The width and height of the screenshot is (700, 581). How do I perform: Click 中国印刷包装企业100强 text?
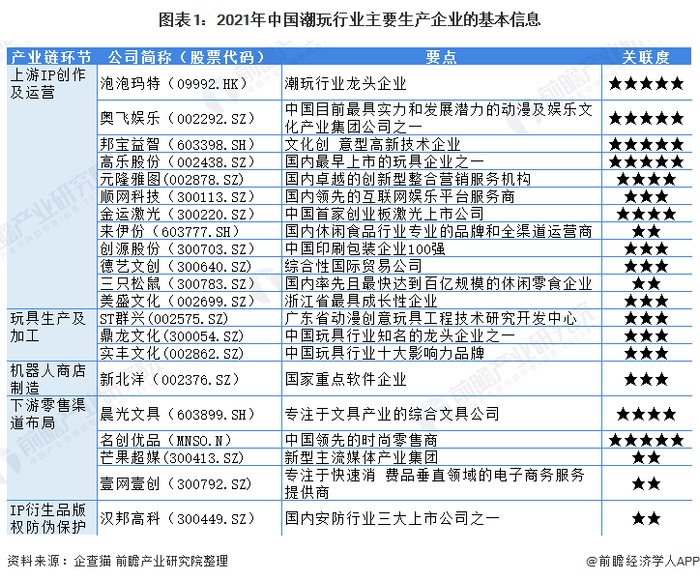365,249
